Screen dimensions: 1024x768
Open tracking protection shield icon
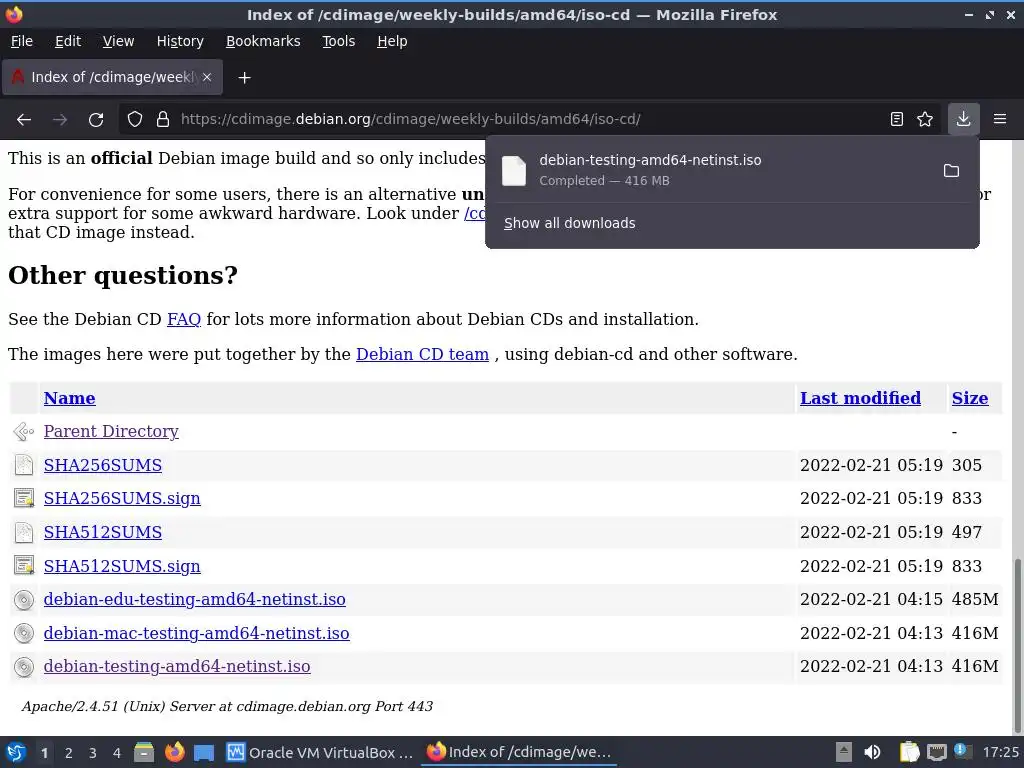pos(135,120)
